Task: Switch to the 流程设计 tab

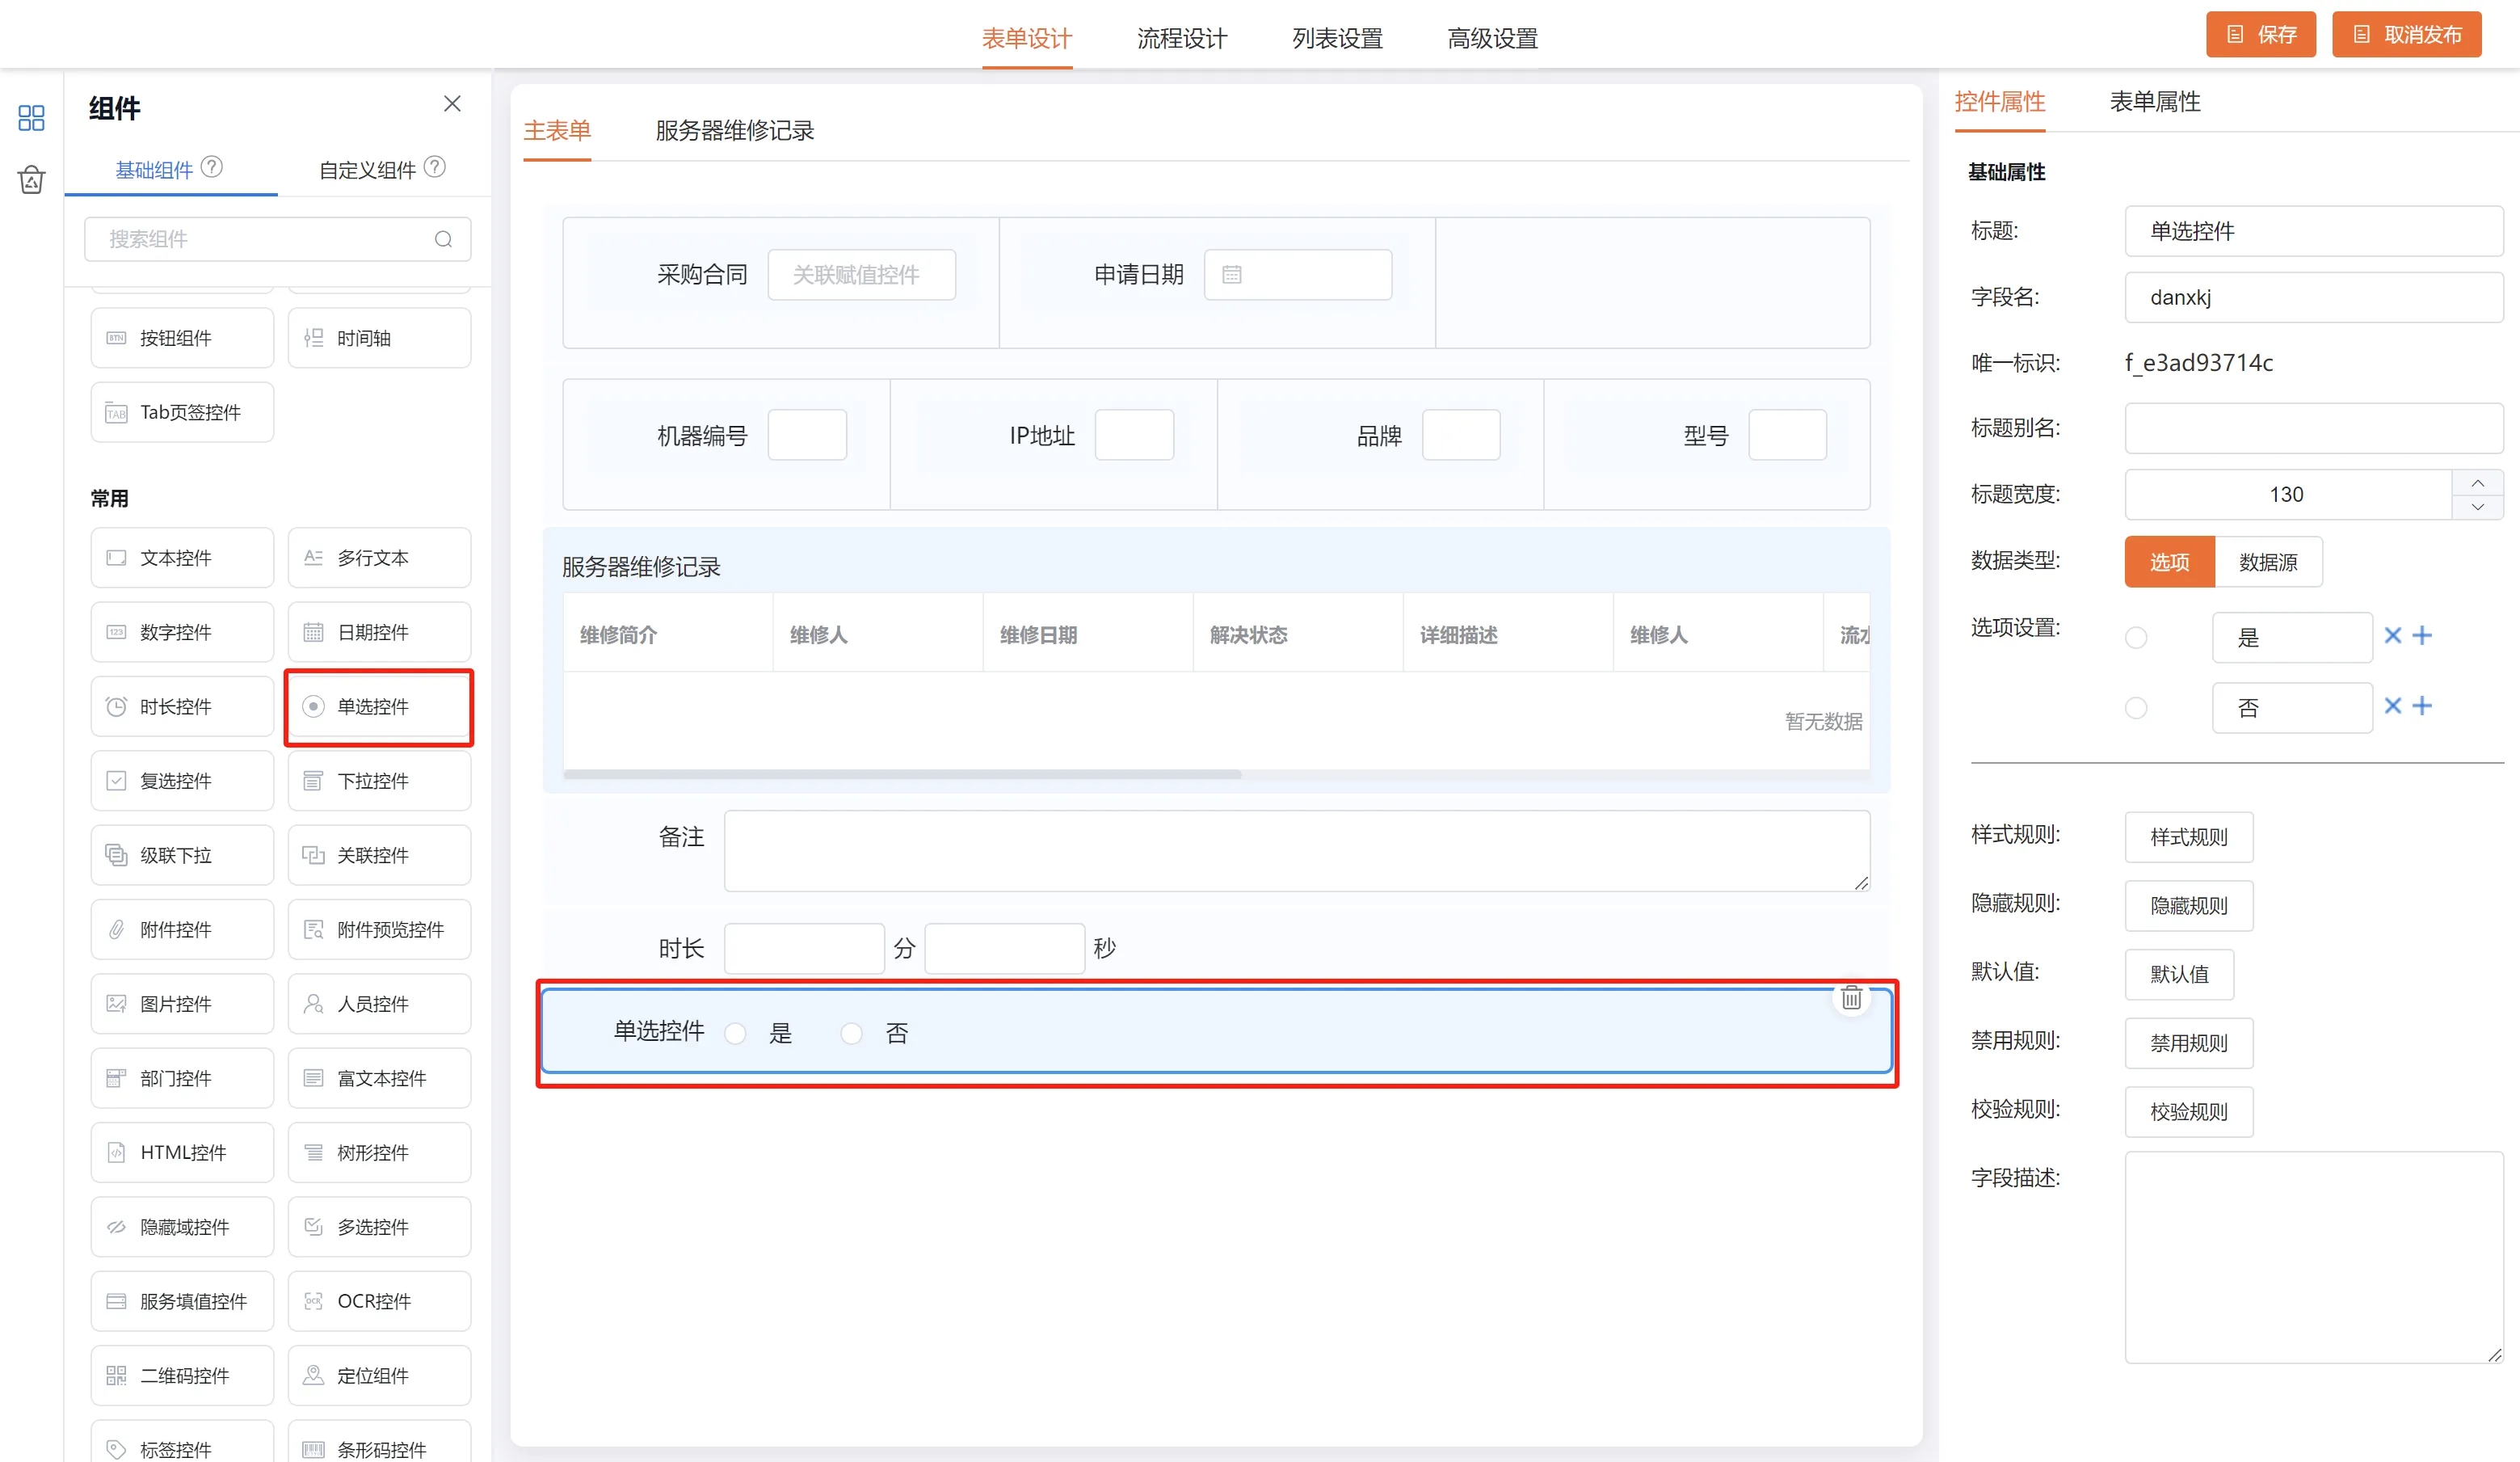Action: coord(1181,38)
